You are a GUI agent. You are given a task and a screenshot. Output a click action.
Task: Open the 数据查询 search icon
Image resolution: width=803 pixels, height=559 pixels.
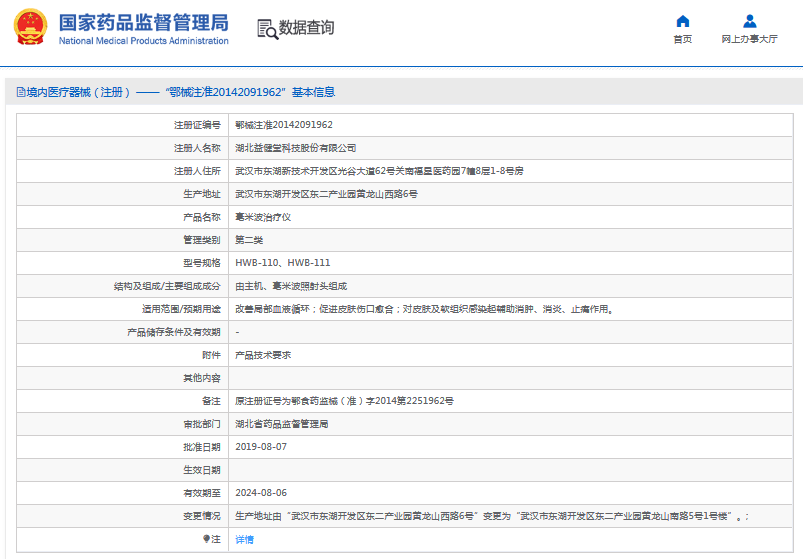click(267, 29)
